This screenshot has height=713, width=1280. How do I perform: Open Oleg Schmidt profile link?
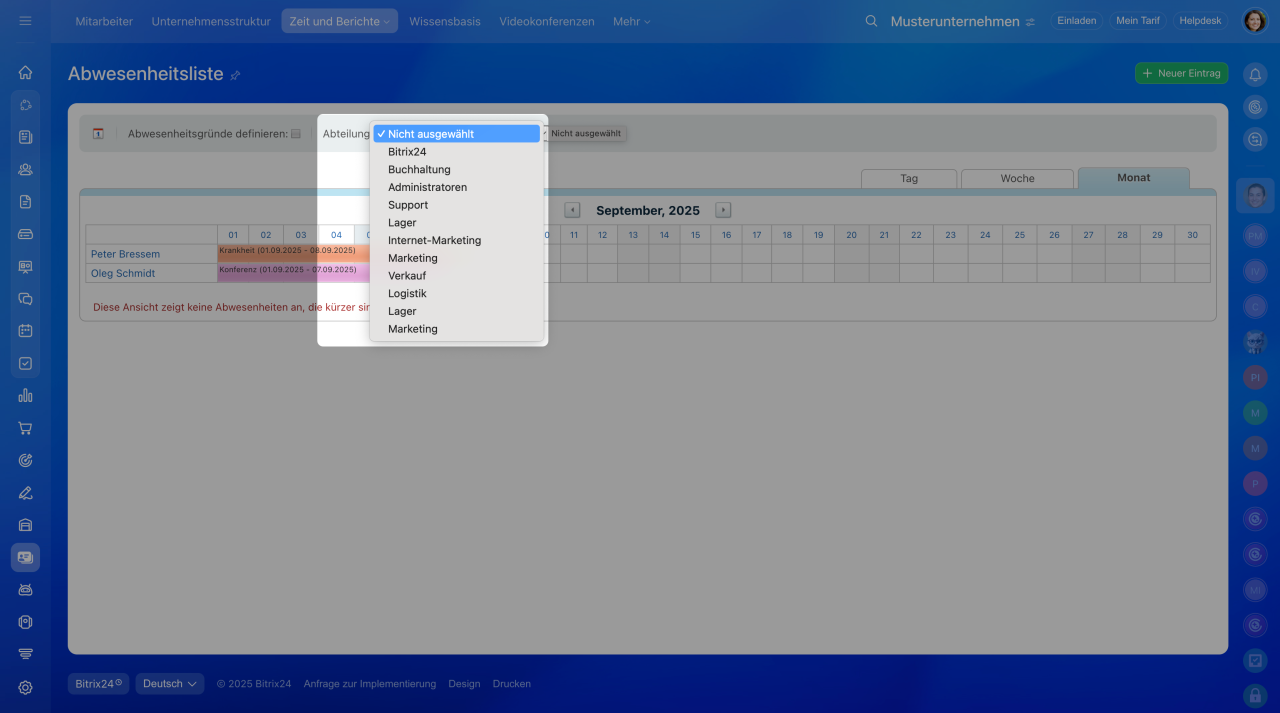coord(123,273)
